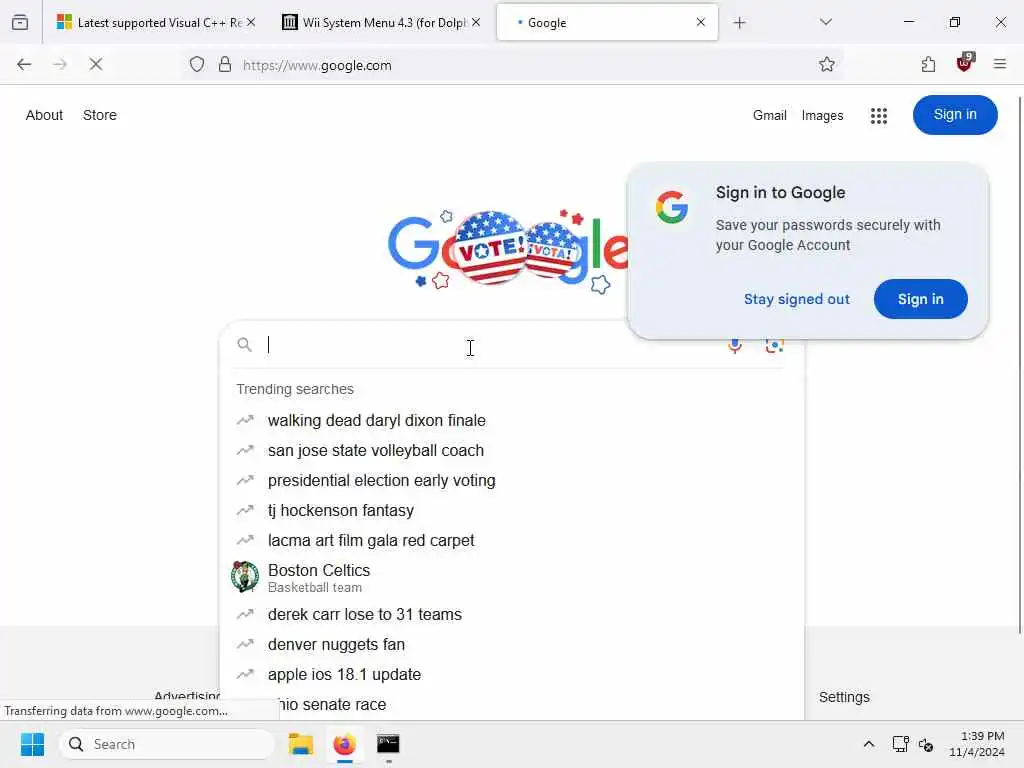
Task: Open the About link
Action: pyautogui.click(x=44, y=115)
